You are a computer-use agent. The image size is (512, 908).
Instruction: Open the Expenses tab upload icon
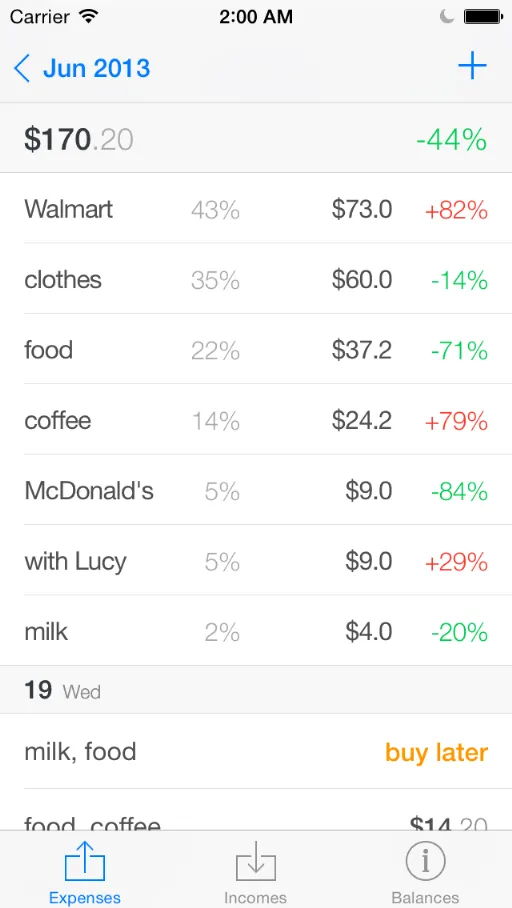[85, 862]
